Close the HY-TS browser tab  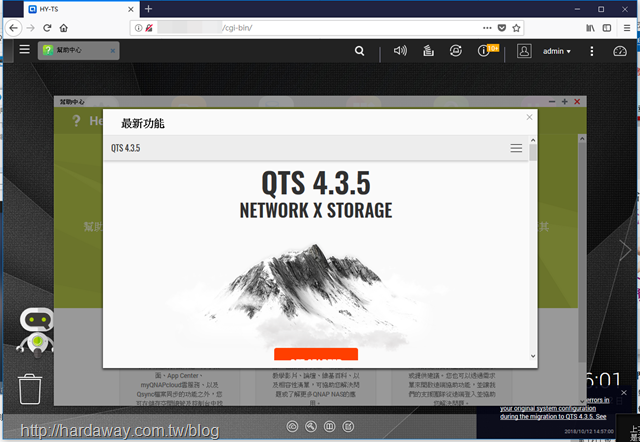click(131, 9)
